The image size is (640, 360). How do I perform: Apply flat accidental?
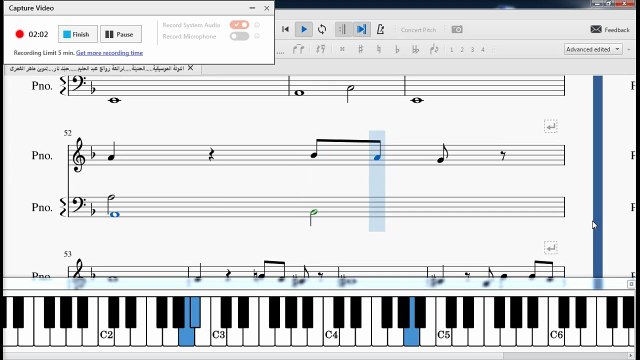click(x=397, y=49)
